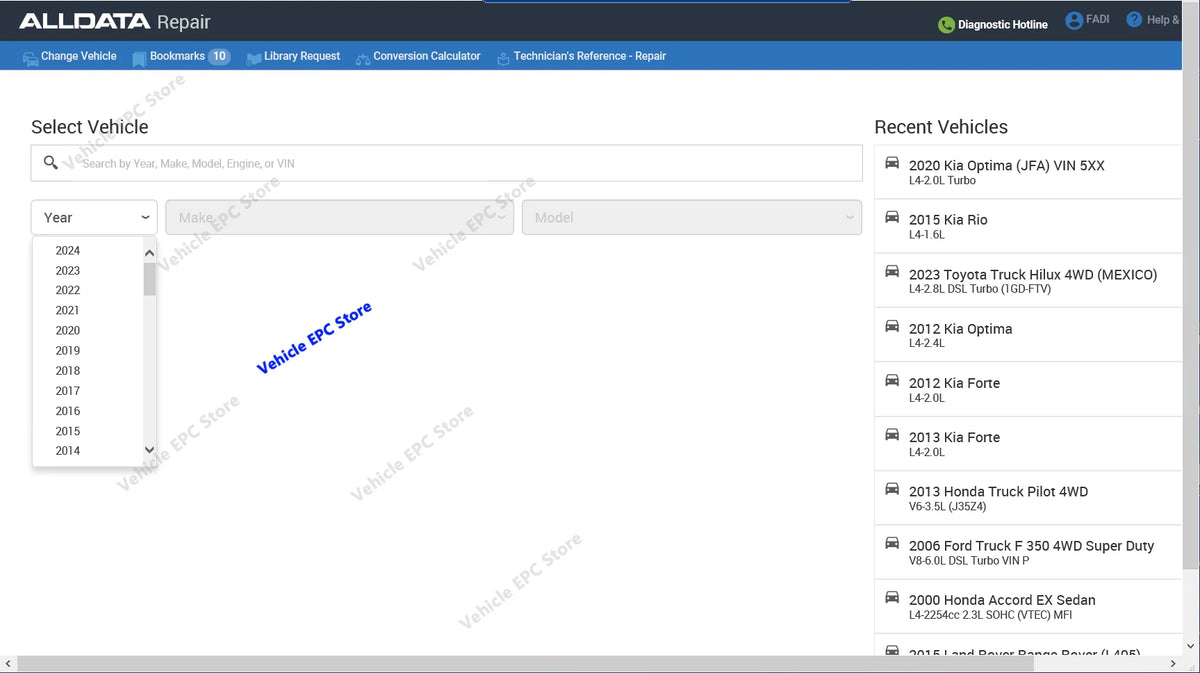Click L4-2.0L Turbo engine text
Viewport: 1200px width, 673px height.
[x=942, y=181]
